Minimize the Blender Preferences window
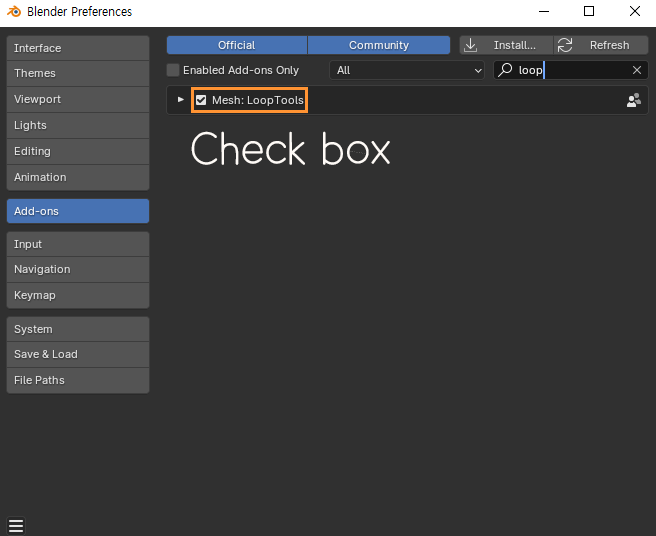 544,11
